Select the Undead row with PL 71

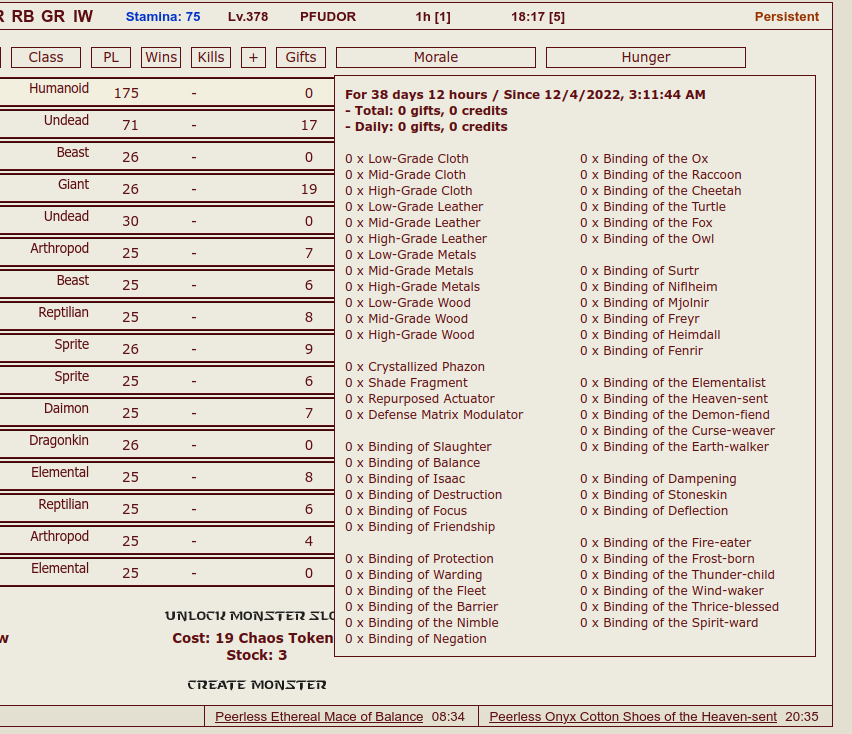click(x=167, y=124)
